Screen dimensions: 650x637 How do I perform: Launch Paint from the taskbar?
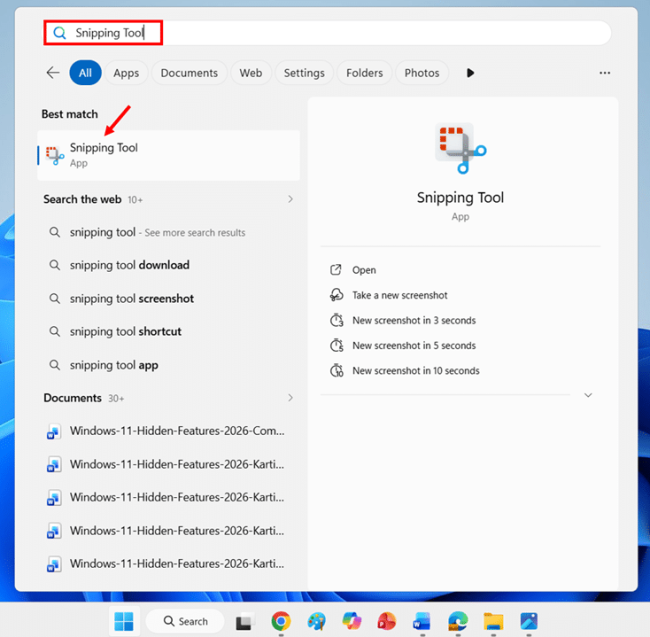point(317,621)
